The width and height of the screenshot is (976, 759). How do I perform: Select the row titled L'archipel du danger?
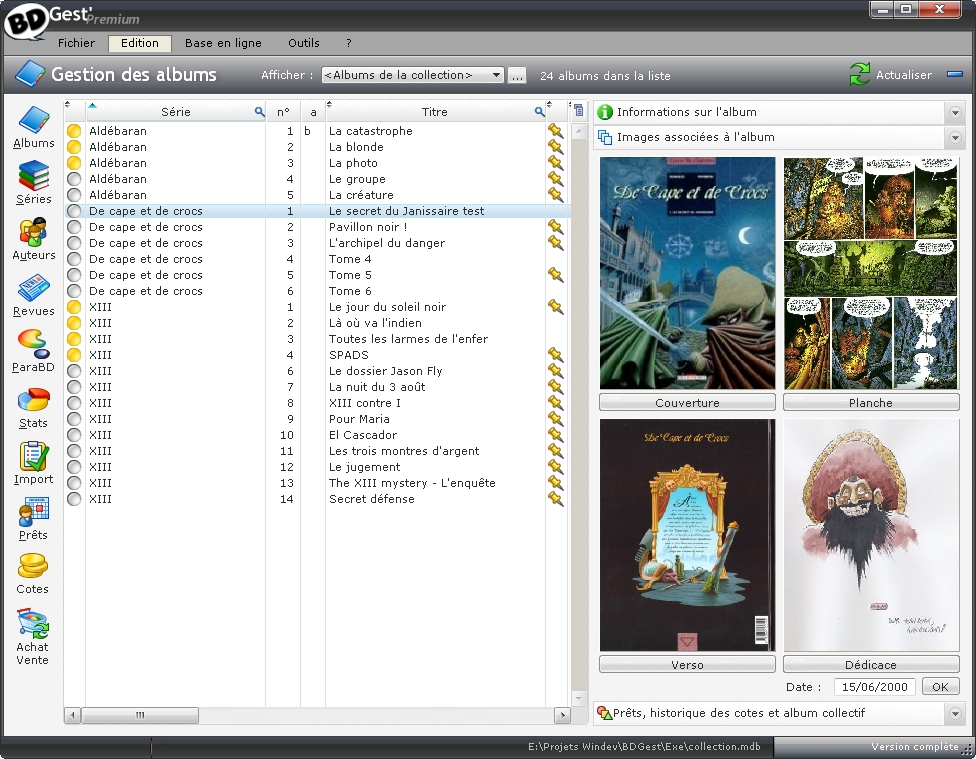[x=317, y=243]
